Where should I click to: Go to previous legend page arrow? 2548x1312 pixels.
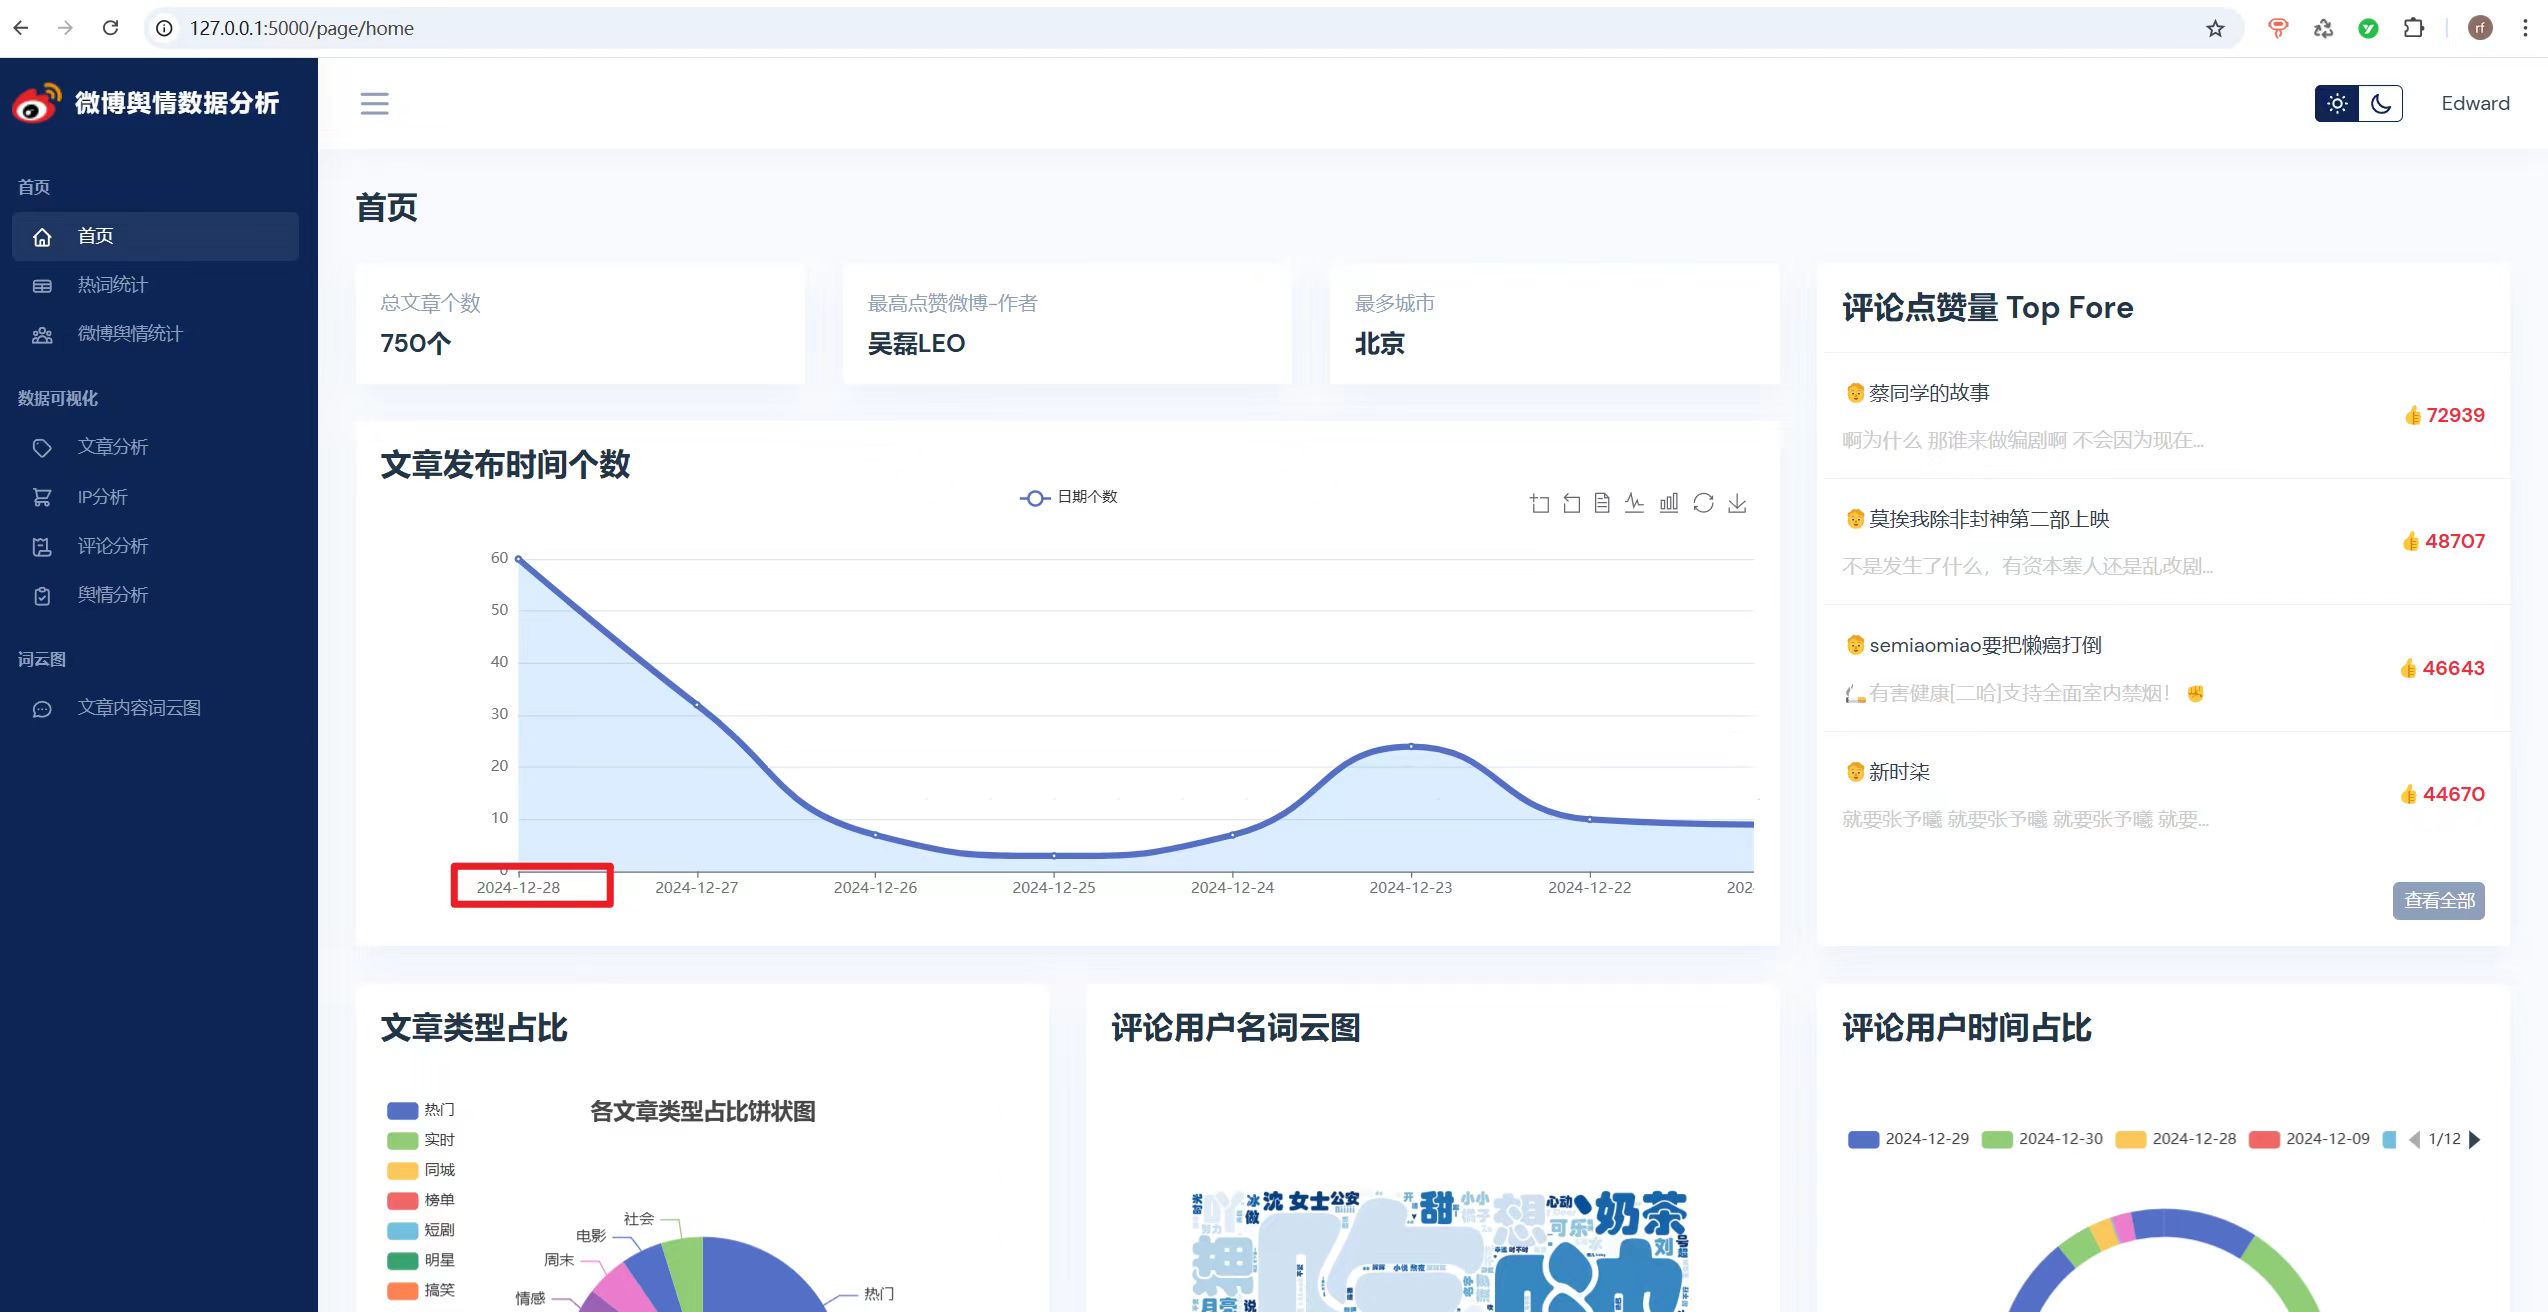tap(2415, 1139)
